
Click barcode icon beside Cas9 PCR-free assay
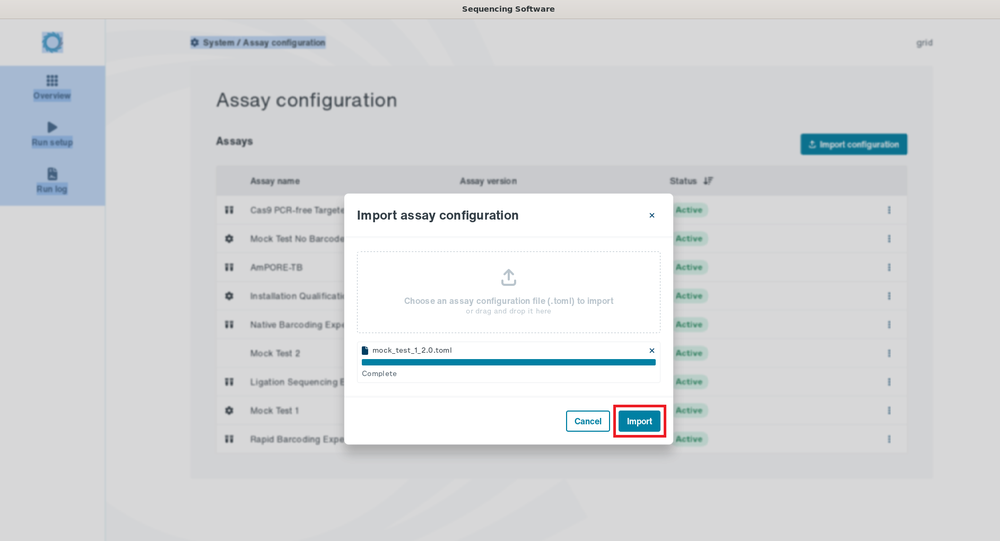click(x=229, y=210)
